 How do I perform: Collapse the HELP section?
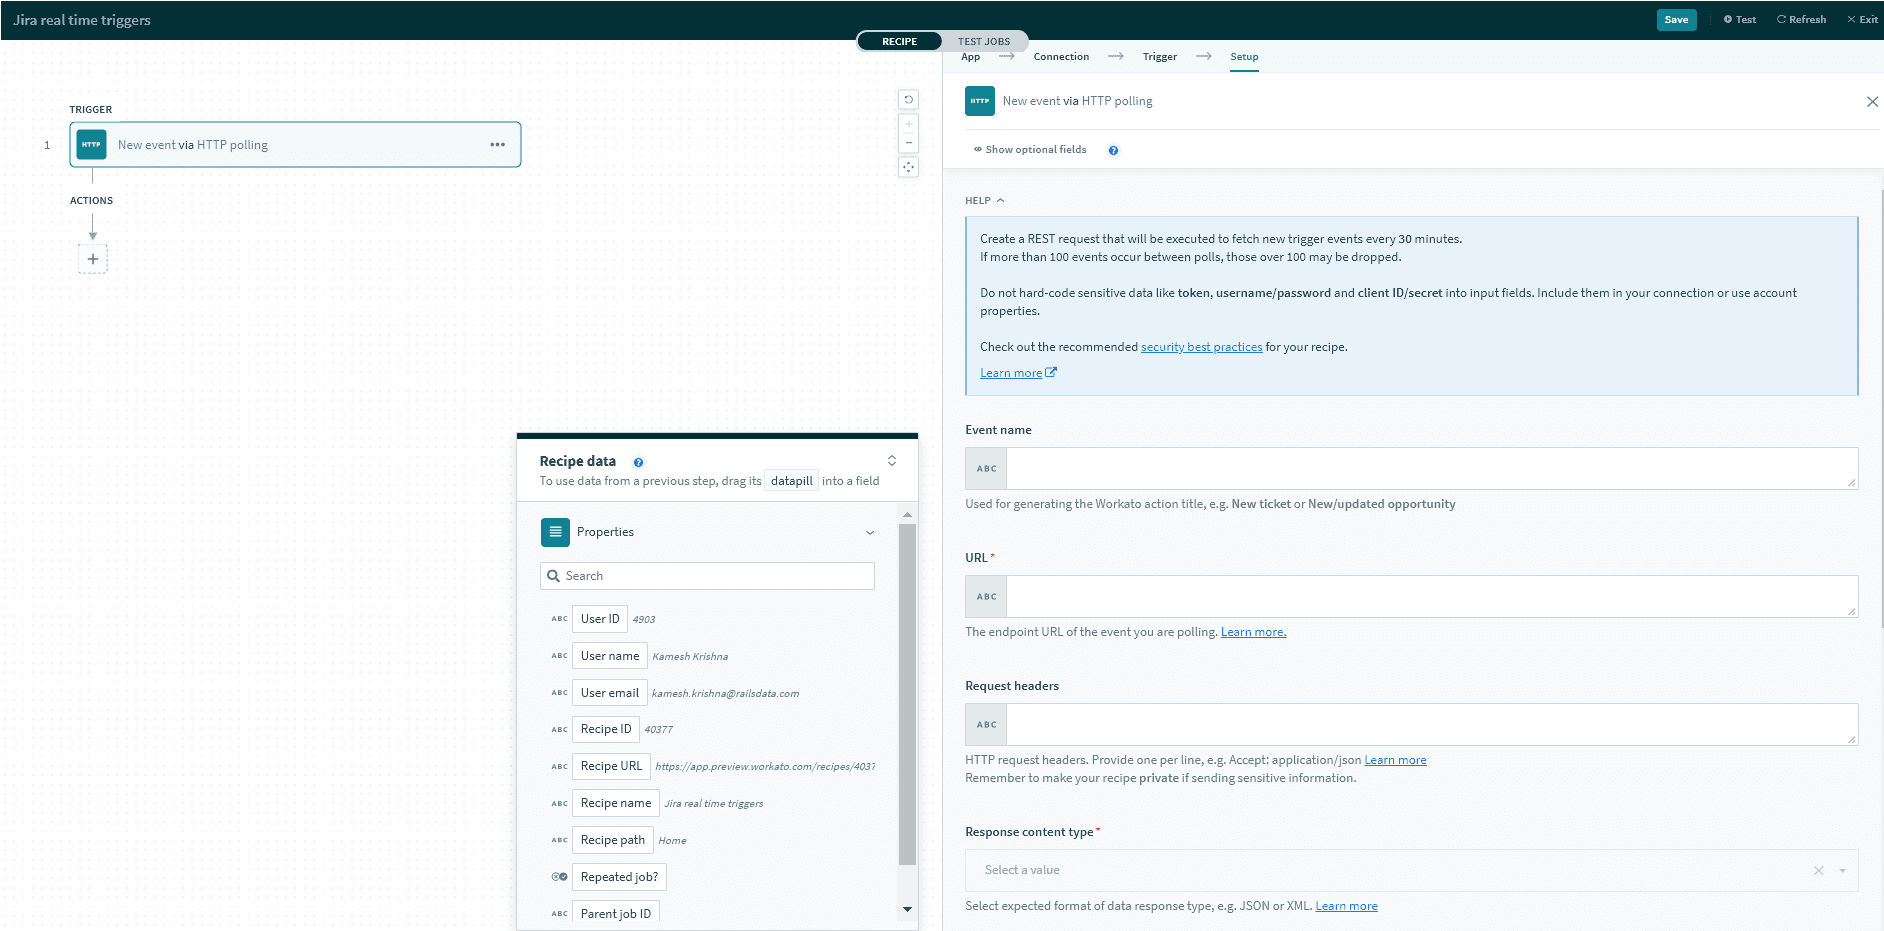[984, 201]
